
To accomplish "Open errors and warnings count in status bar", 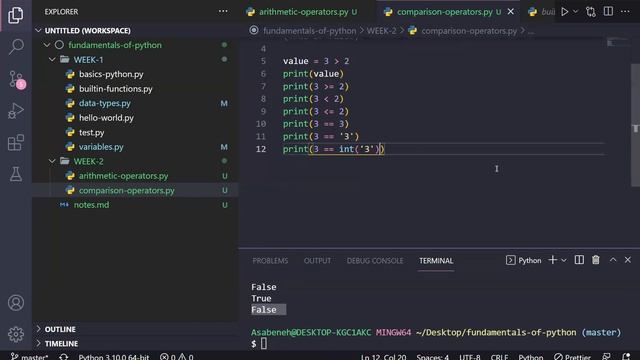I will 176,356.
